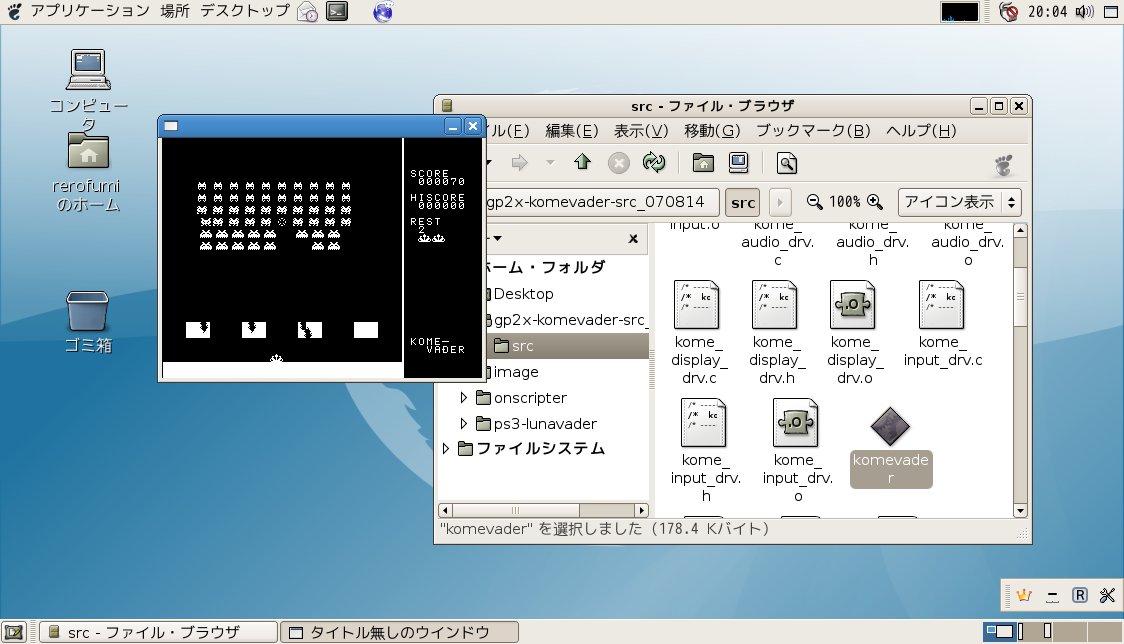Screen dimensions: 1124x644
Task: Click the crown icon in the input tray
Action: [x=1024, y=595]
